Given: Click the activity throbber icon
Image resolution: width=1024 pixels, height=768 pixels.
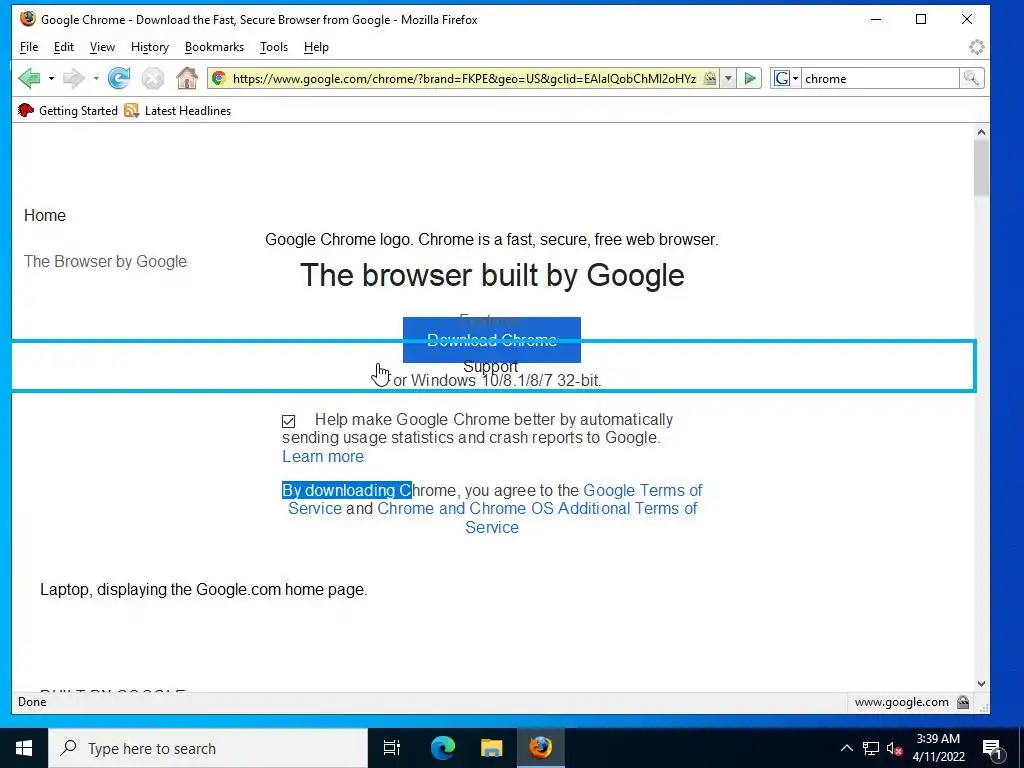Looking at the screenshot, I should 976,47.
